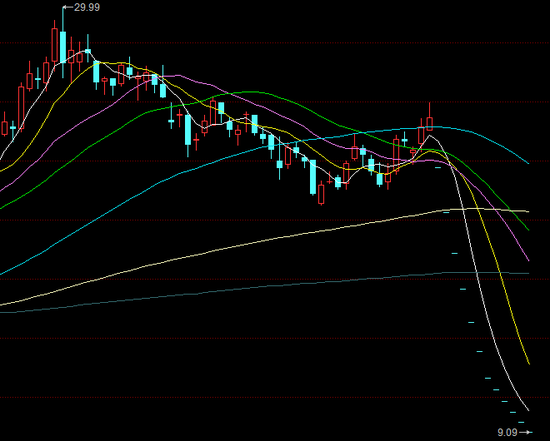Click the 9.09 low price label
This screenshot has width=550, height=441.
pyautogui.click(x=508, y=432)
